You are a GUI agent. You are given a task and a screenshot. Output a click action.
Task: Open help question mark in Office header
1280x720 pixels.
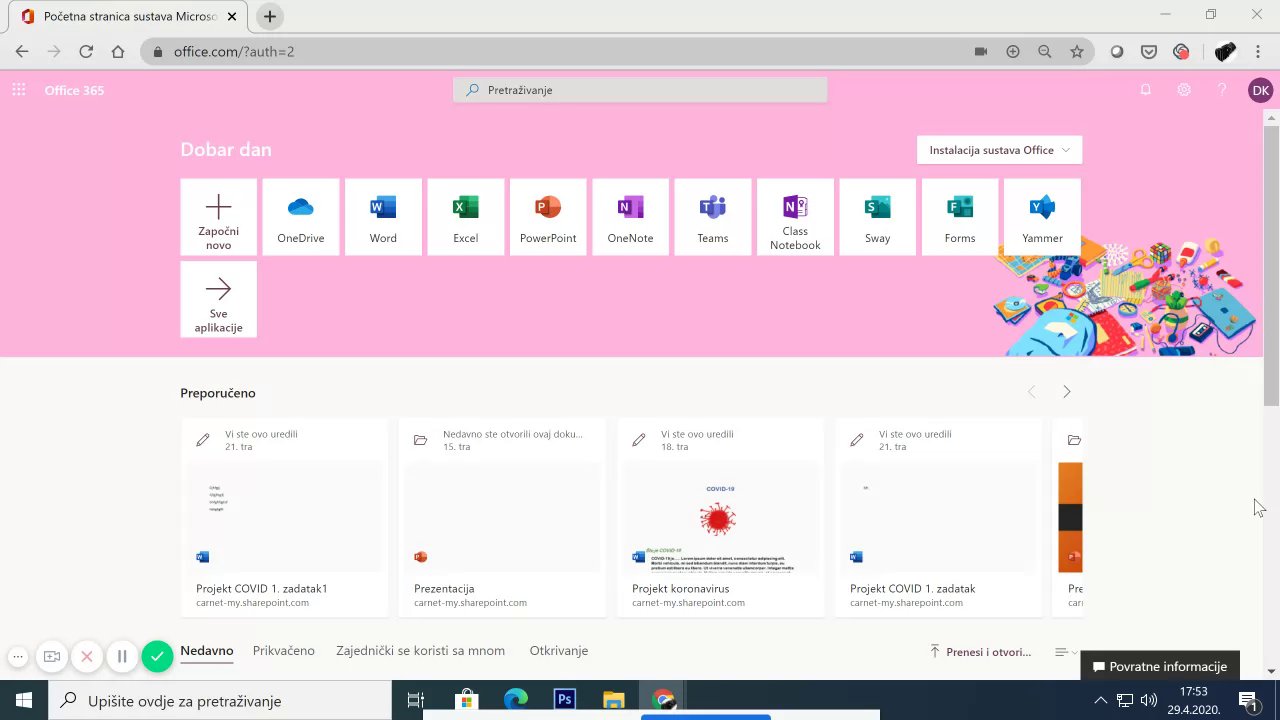click(x=1222, y=90)
